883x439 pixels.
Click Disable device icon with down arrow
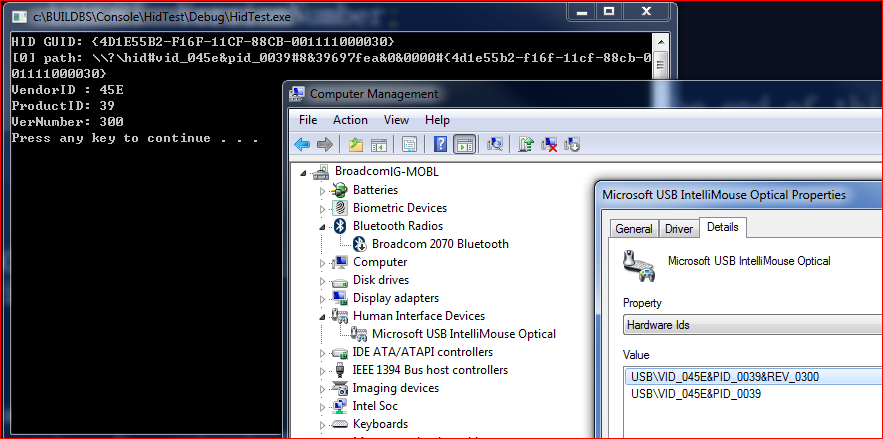(572, 145)
